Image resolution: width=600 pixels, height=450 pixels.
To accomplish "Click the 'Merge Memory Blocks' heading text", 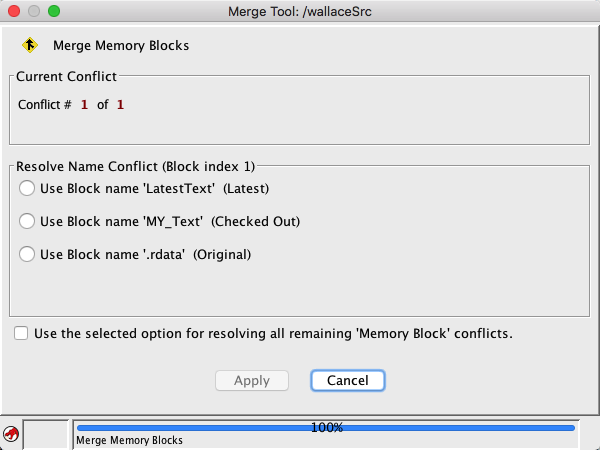I will pyautogui.click(x=120, y=45).
